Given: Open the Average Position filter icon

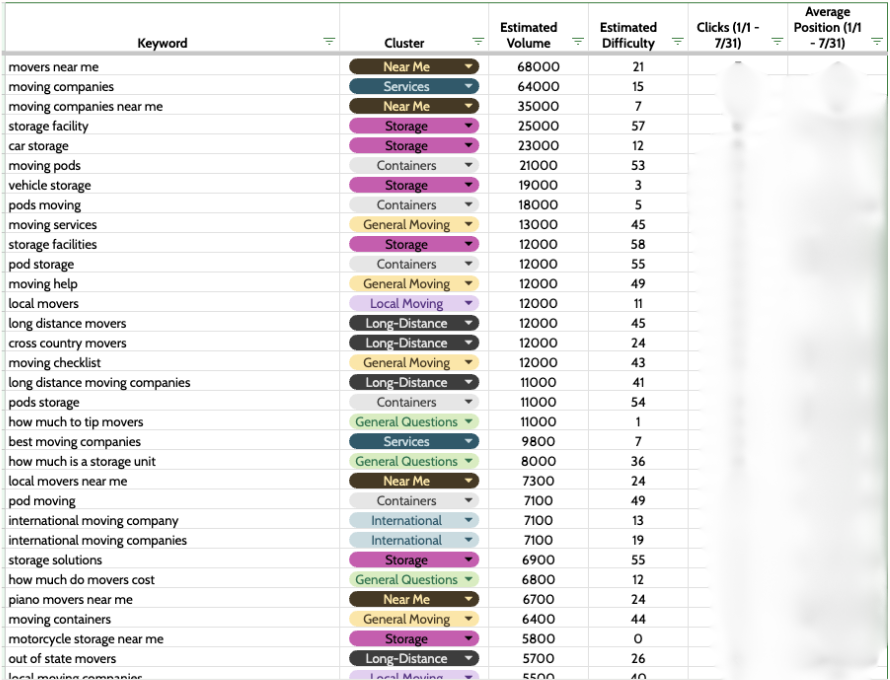Looking at the screenshot, I should [877, 41].
